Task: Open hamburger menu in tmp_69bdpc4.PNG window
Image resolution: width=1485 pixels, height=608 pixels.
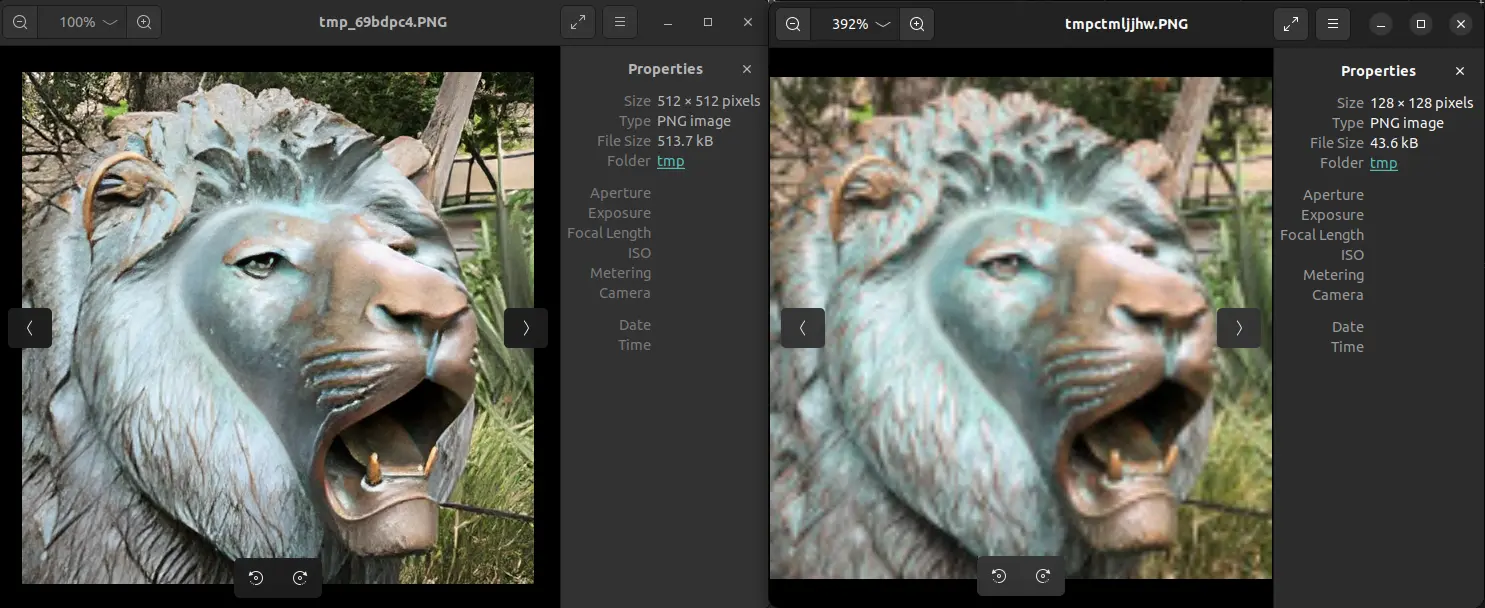Action: coord(620,22)
